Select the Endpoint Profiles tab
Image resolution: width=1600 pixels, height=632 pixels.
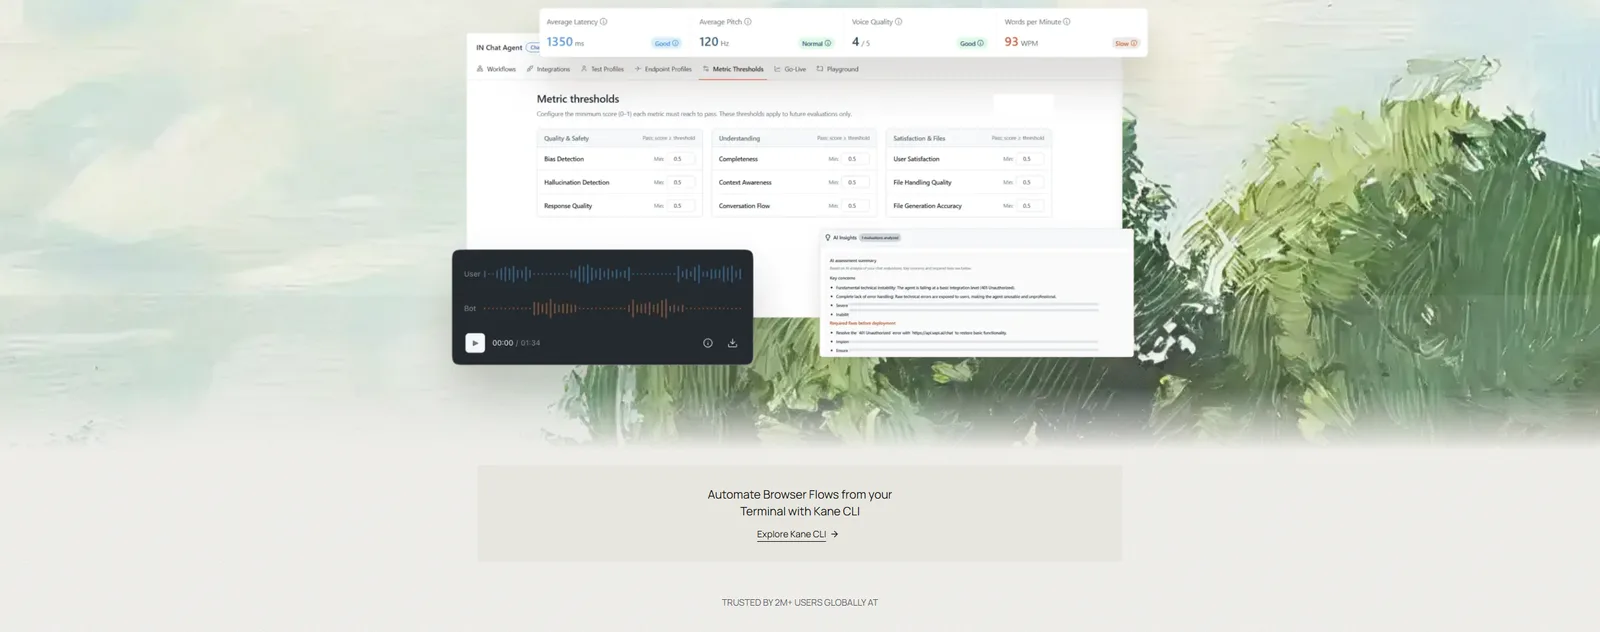coord(663,69)
